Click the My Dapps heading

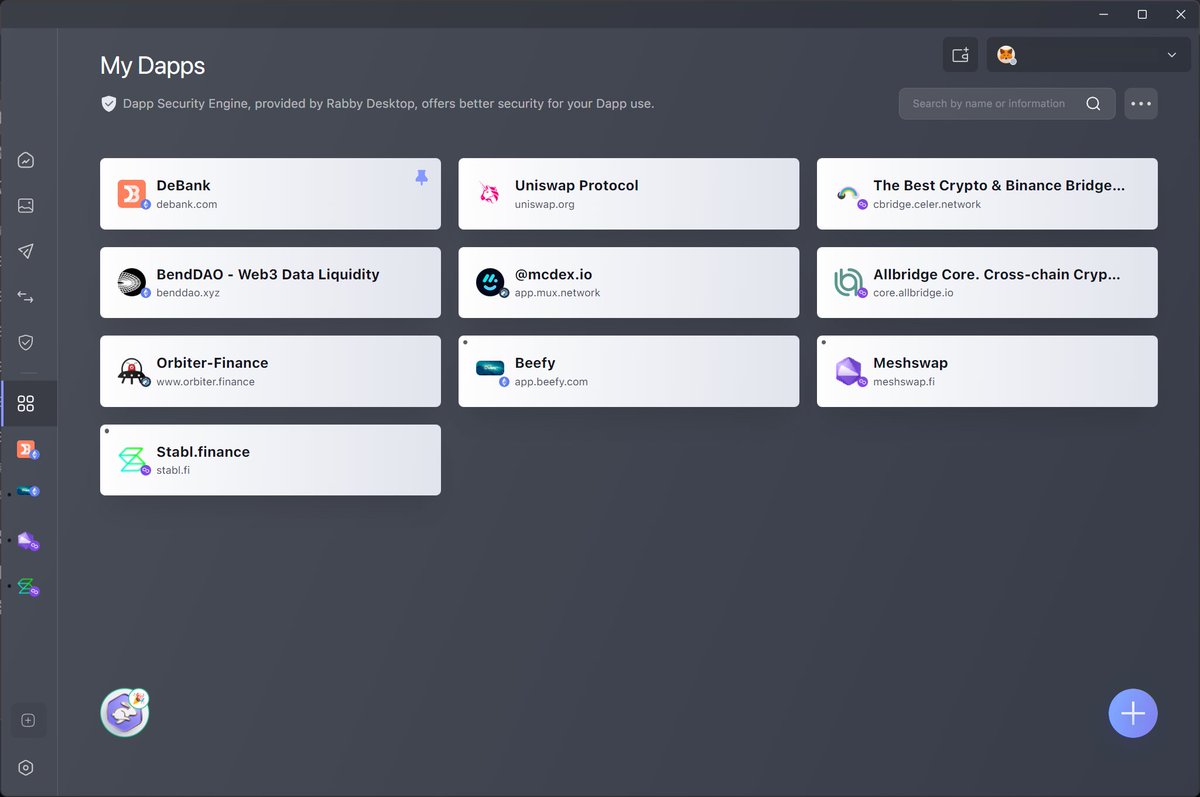tap(152, 66)
